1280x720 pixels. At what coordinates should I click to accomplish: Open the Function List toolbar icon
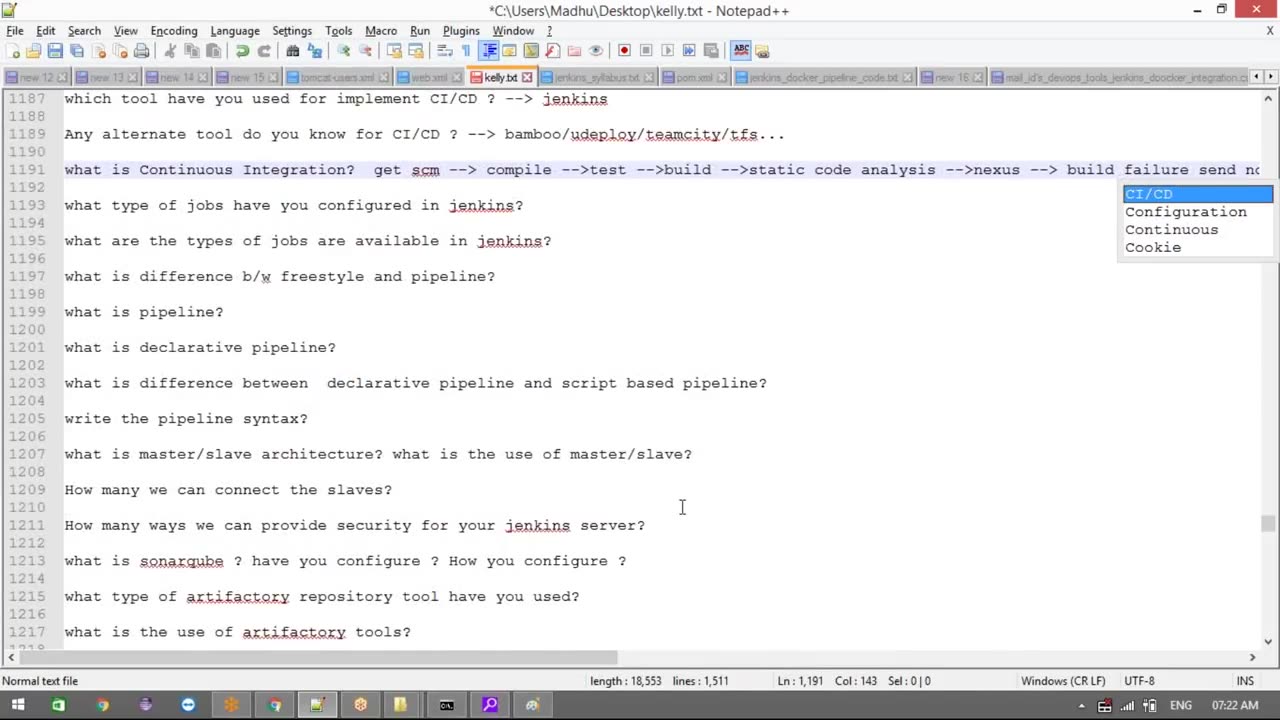point(553,51)
